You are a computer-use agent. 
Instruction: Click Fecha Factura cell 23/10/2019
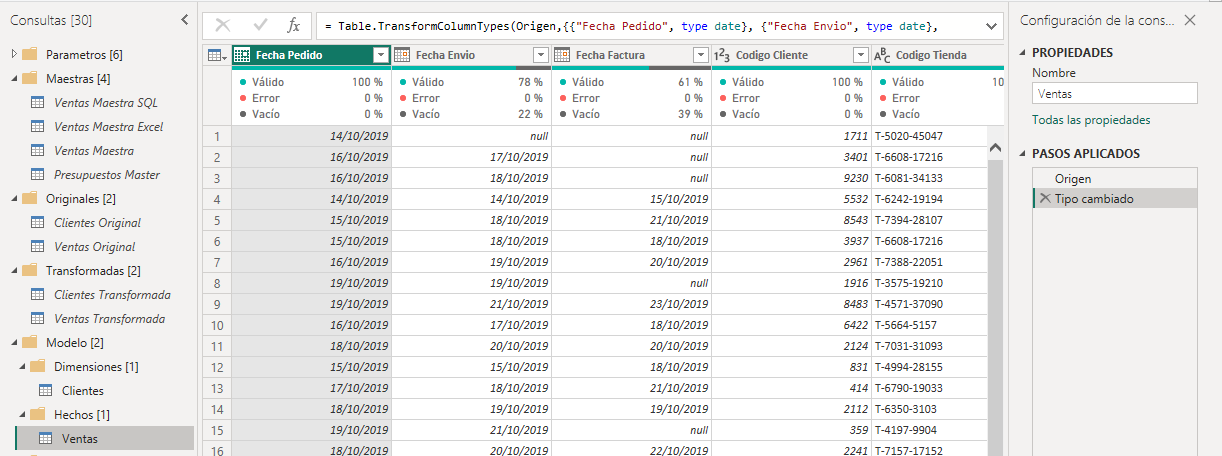[x=631, y=304]
